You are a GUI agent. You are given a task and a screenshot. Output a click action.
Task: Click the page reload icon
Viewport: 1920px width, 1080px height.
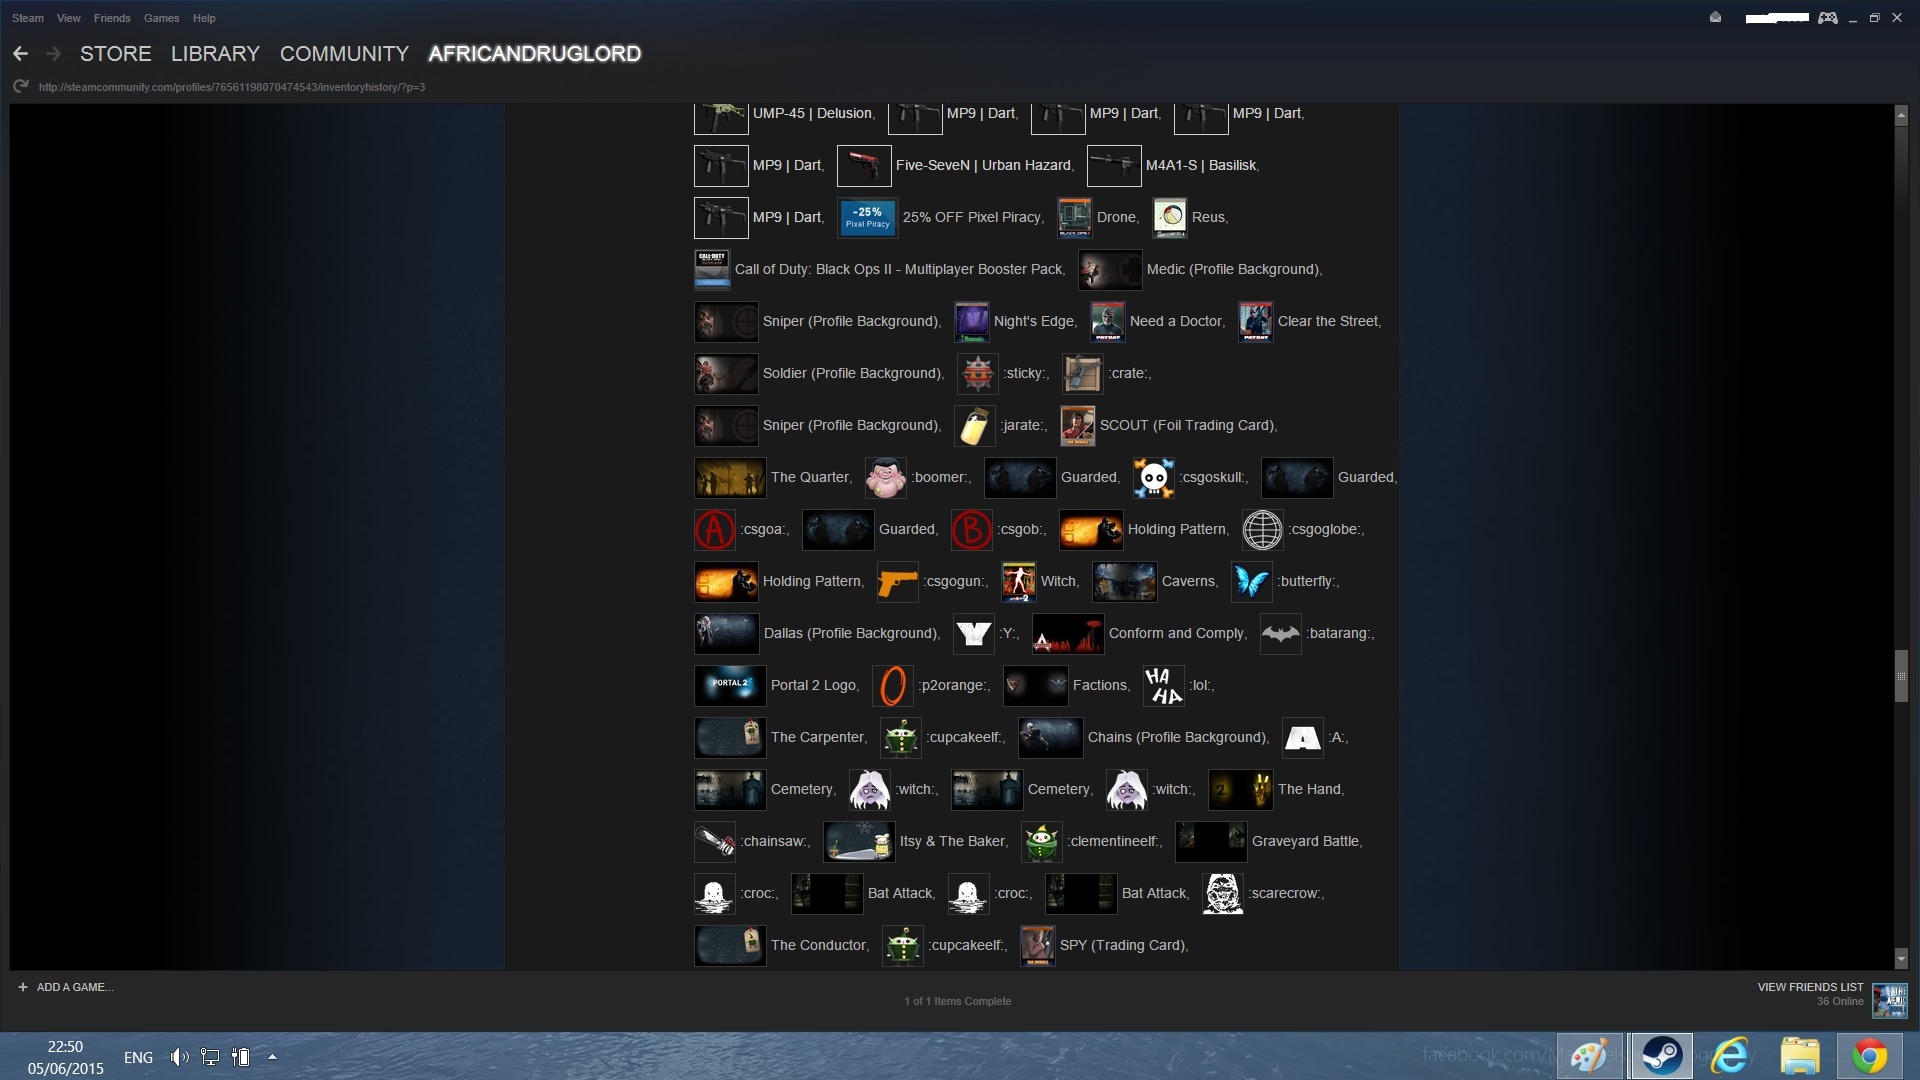(x=20, y=87)
